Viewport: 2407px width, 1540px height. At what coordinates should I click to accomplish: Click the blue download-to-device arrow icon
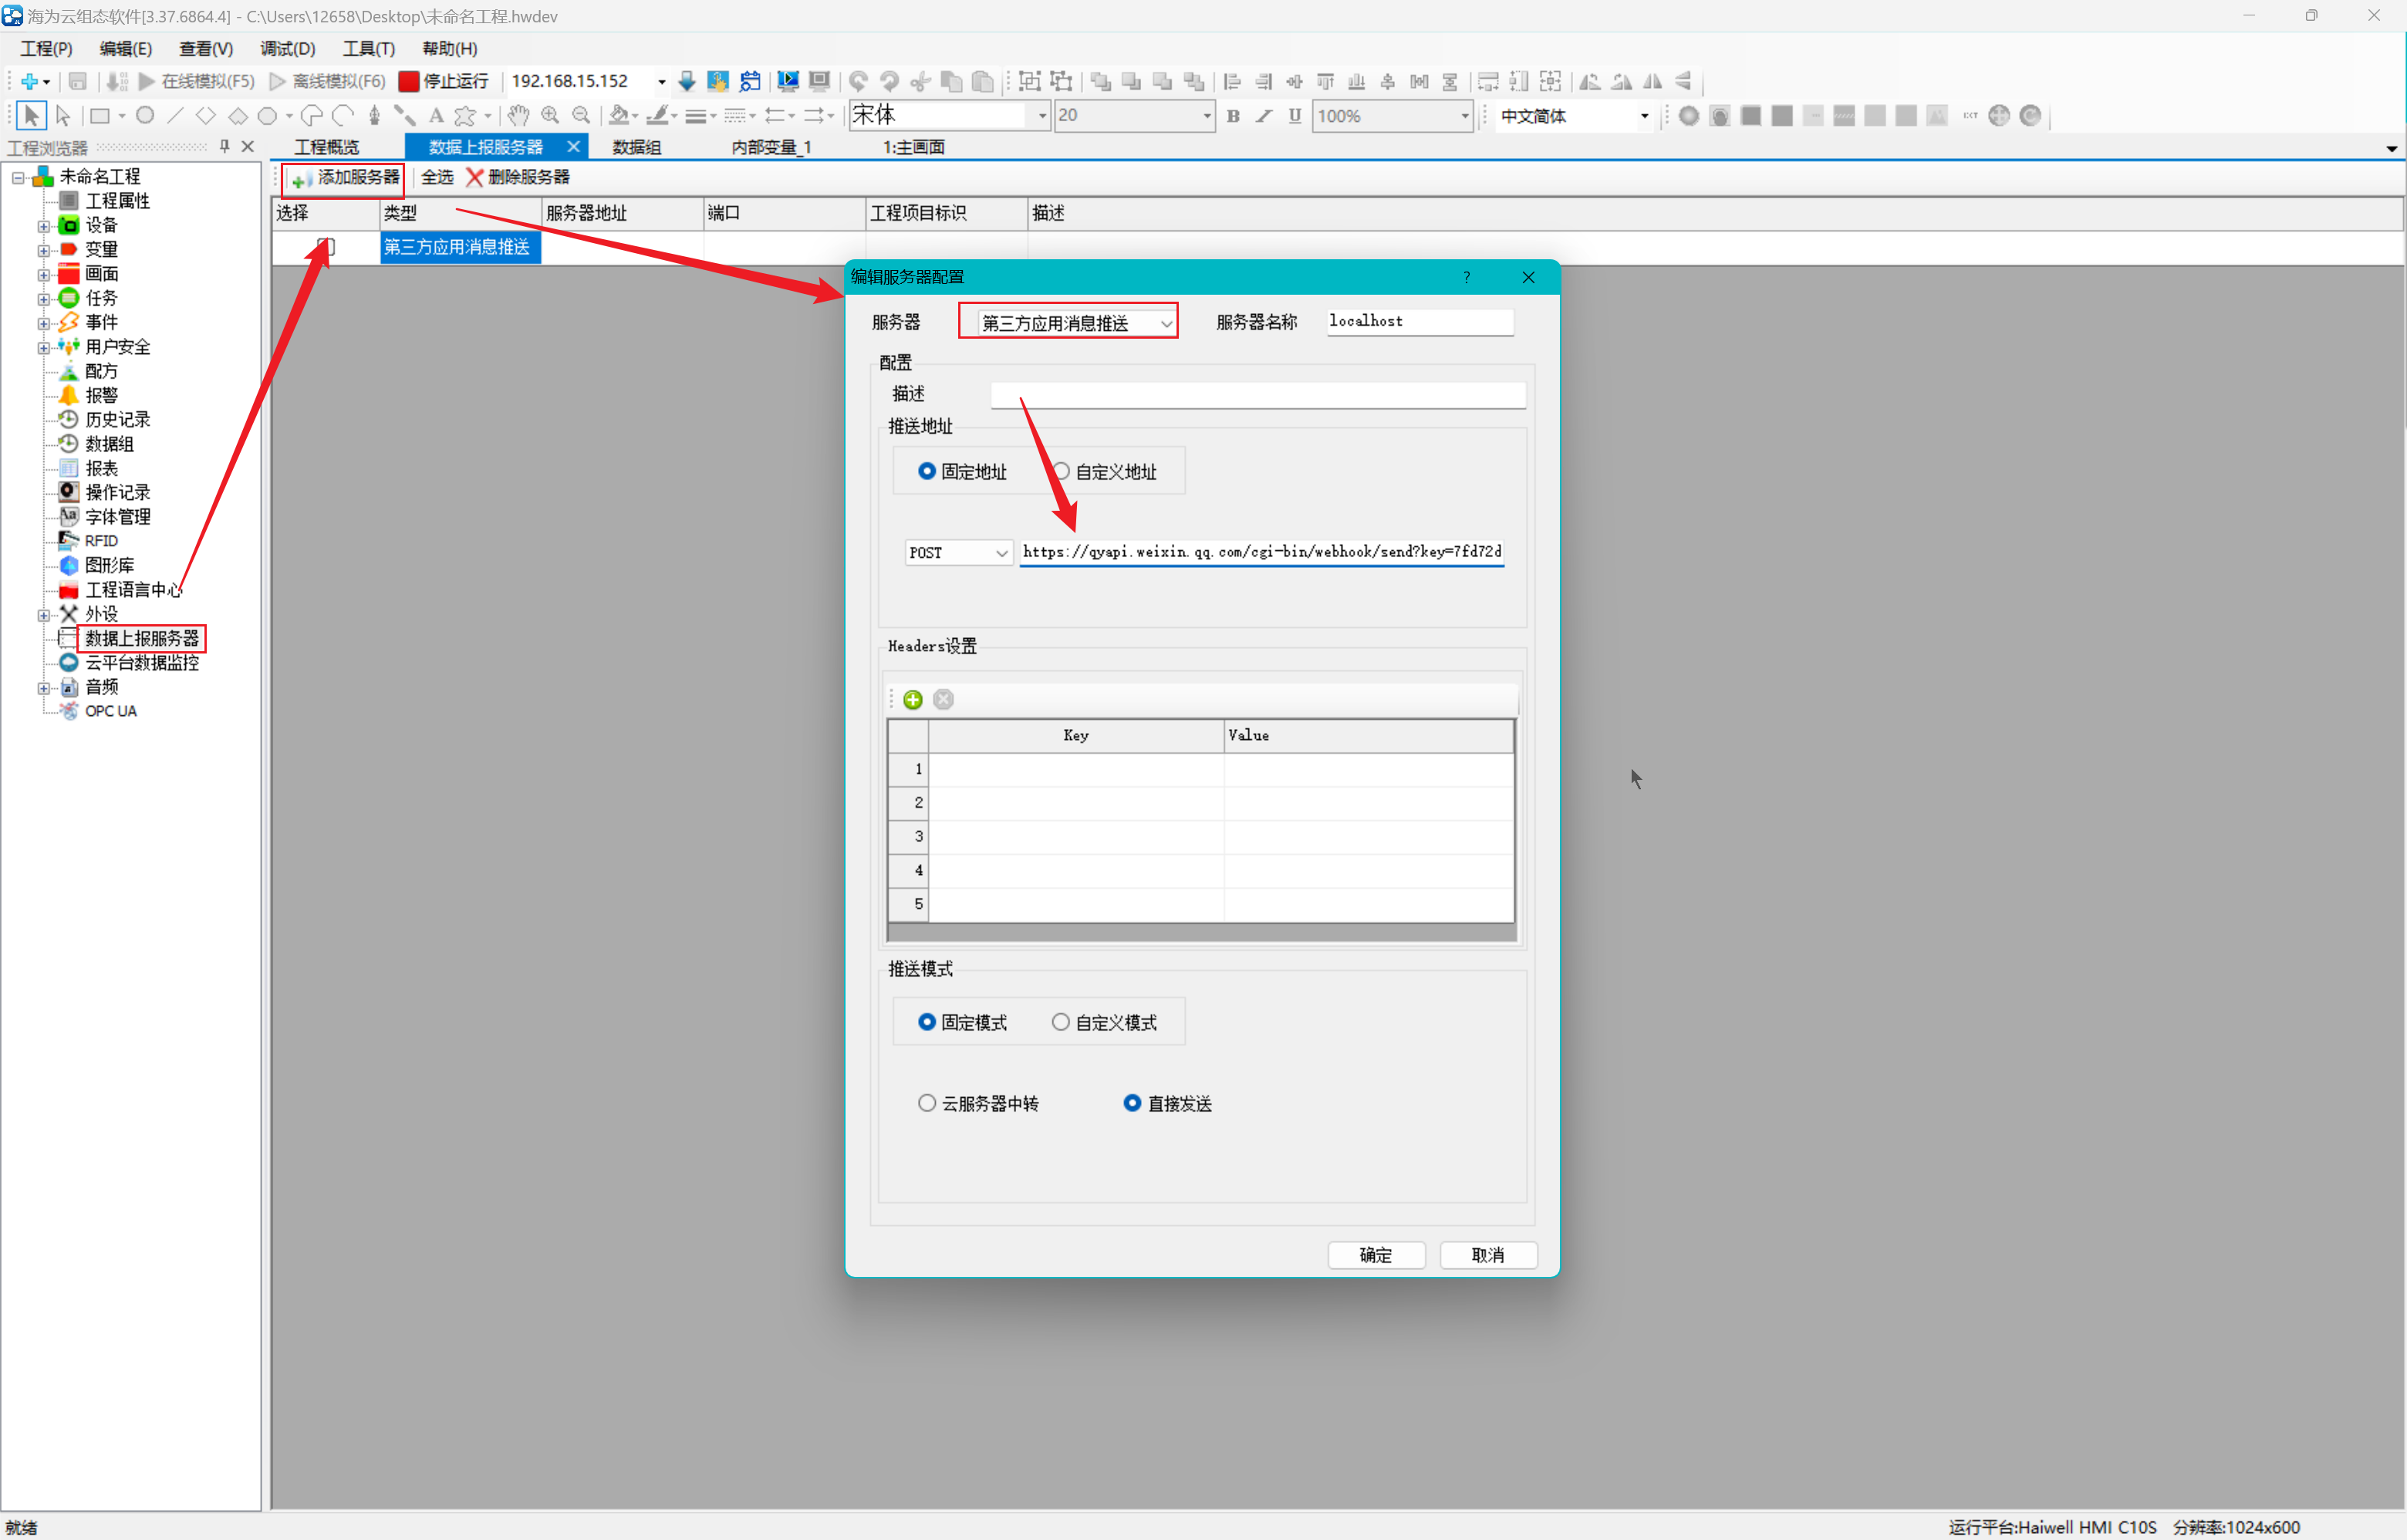click(687, 81)
